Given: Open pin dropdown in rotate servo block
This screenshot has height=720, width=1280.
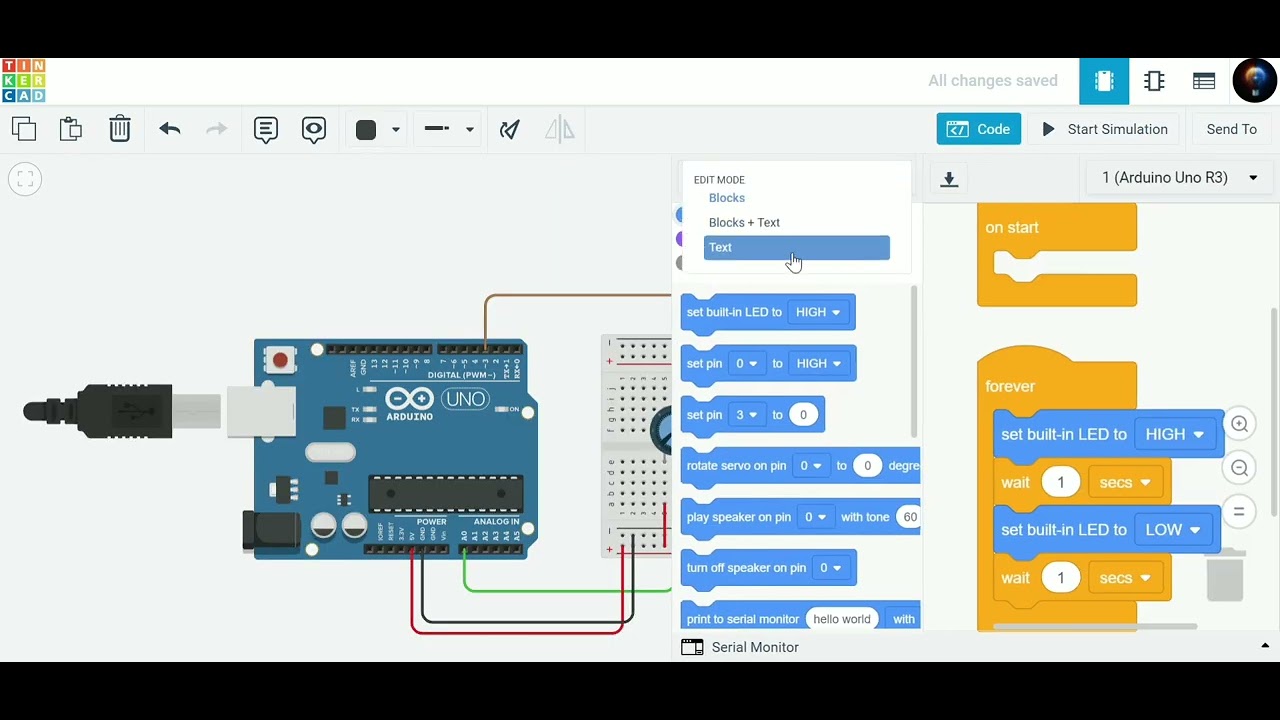Looking at the screenshot, I should (x=811, y=466).
